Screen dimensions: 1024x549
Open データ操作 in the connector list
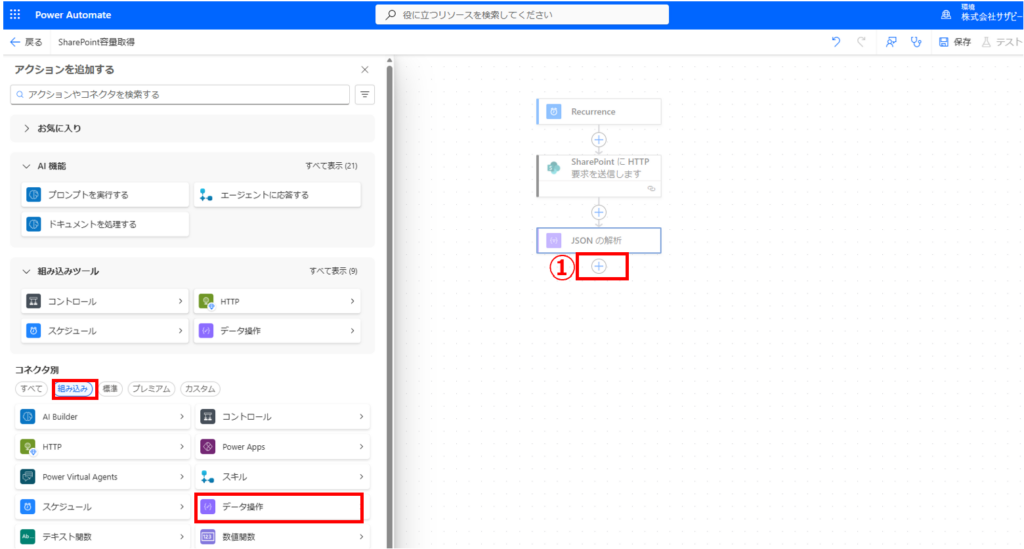point(278,507)
